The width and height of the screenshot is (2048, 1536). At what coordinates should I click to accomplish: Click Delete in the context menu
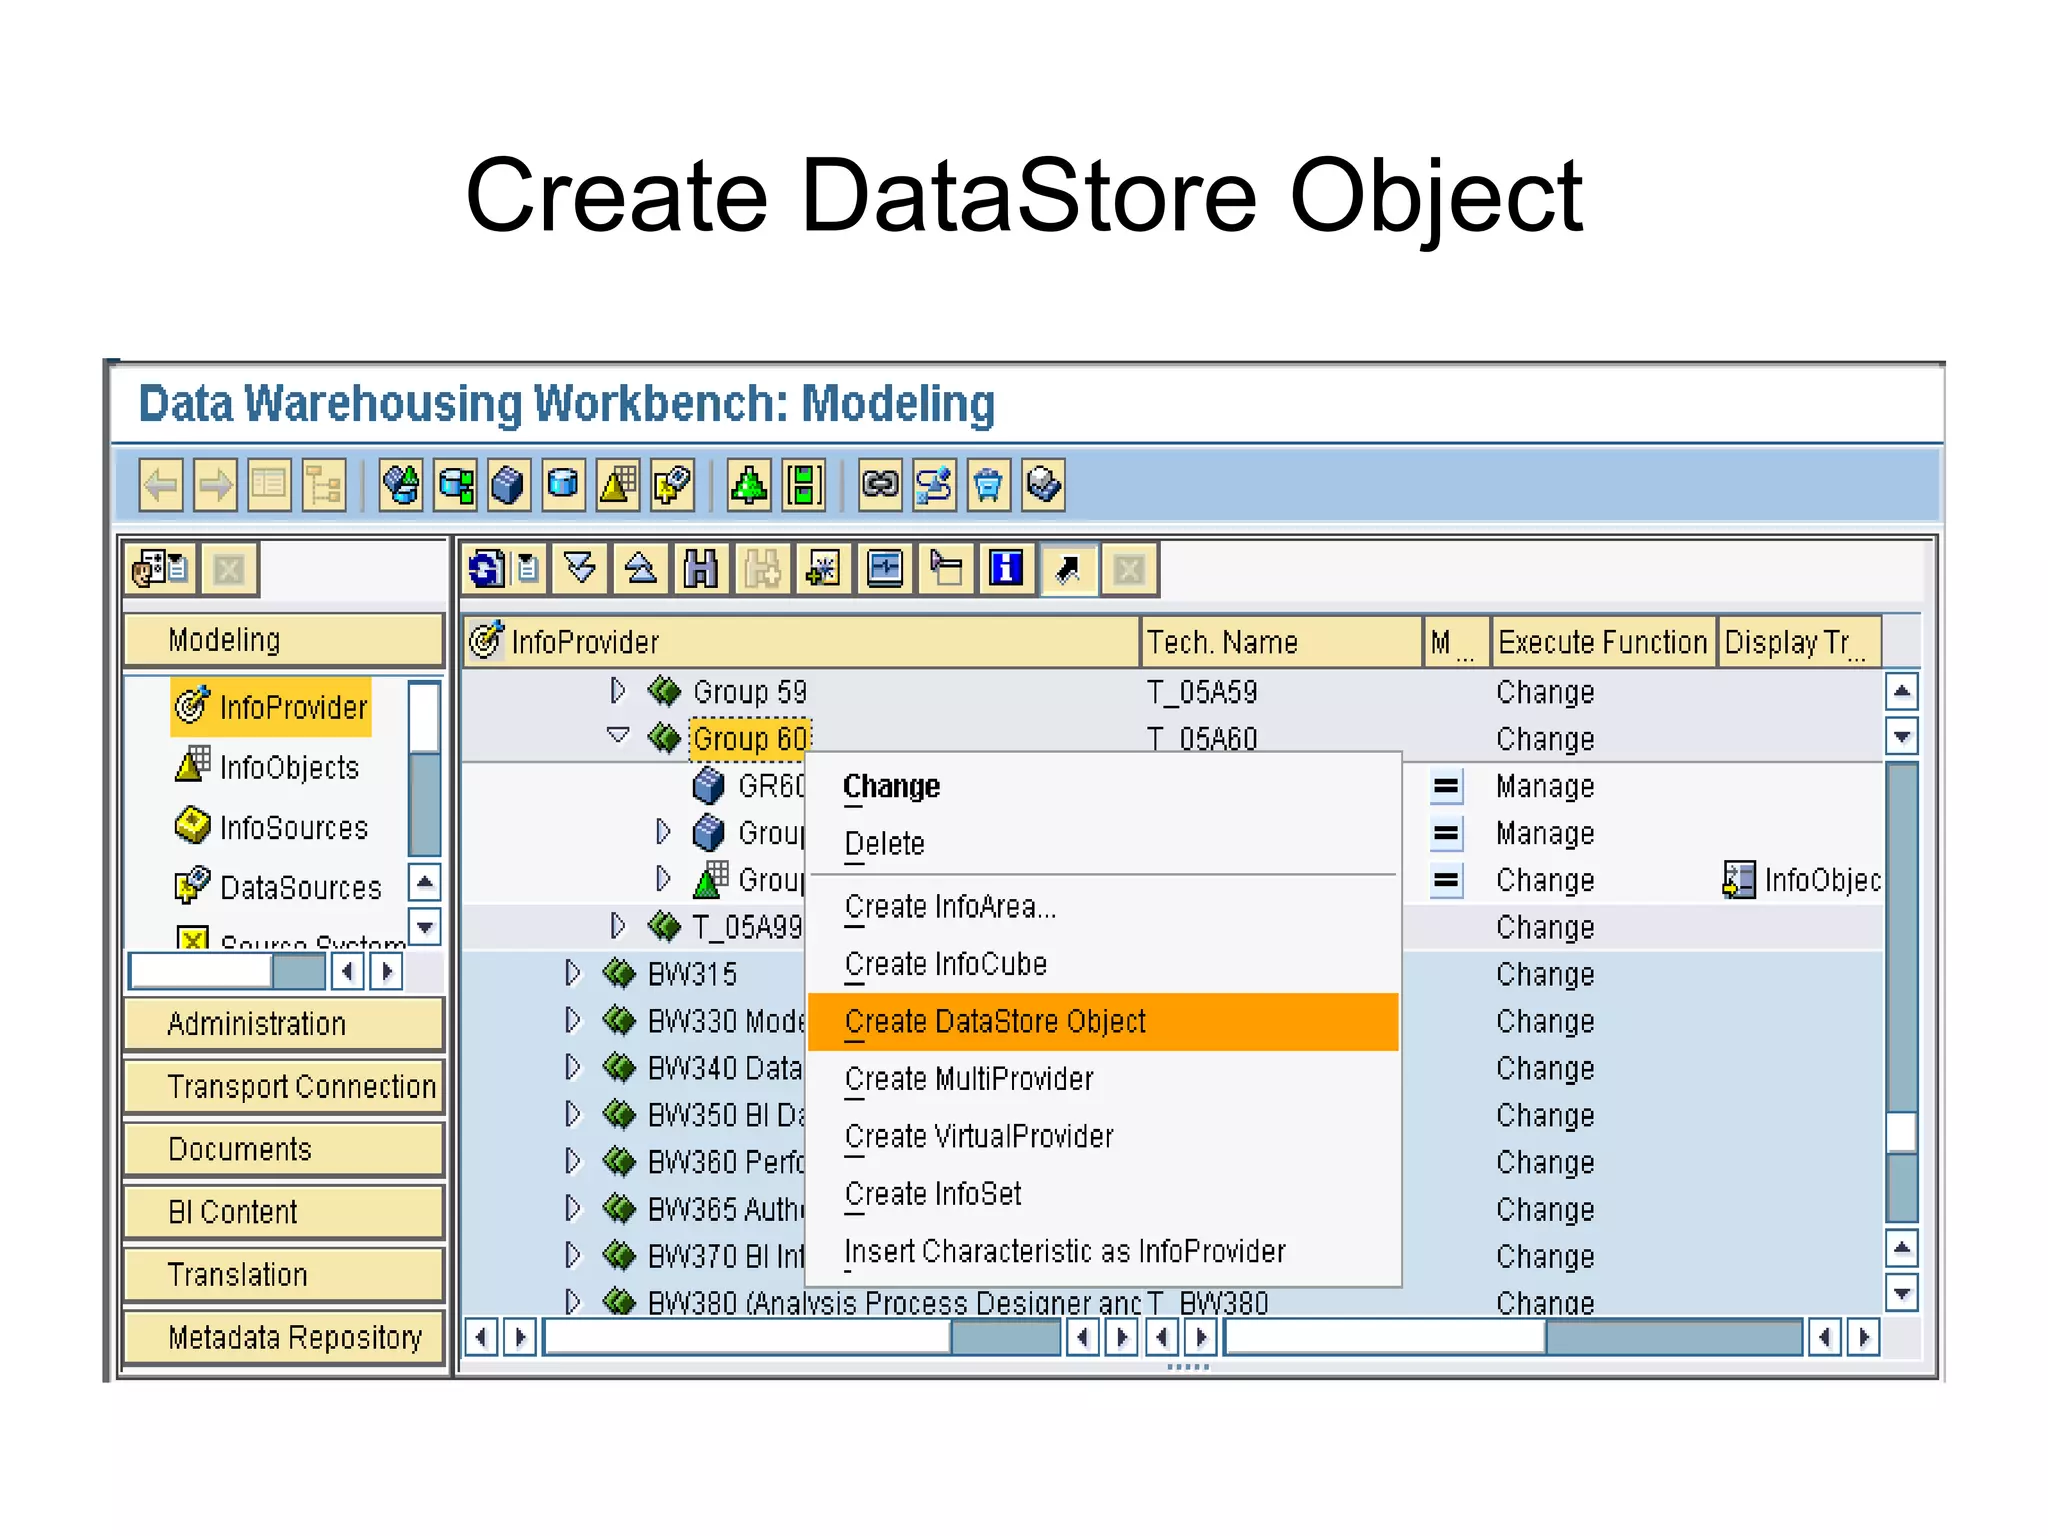[884, 844]
